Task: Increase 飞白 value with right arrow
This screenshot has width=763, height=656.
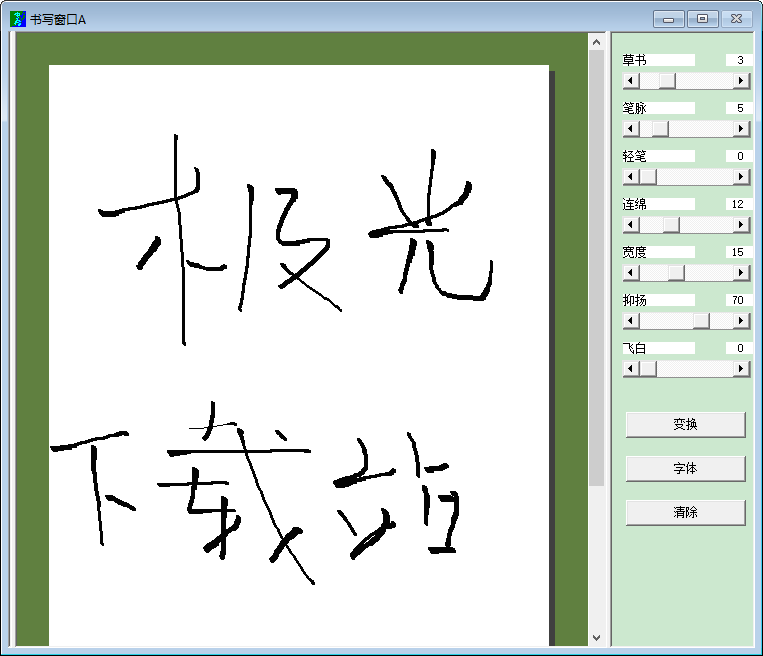Action: (x=741, y=369)
